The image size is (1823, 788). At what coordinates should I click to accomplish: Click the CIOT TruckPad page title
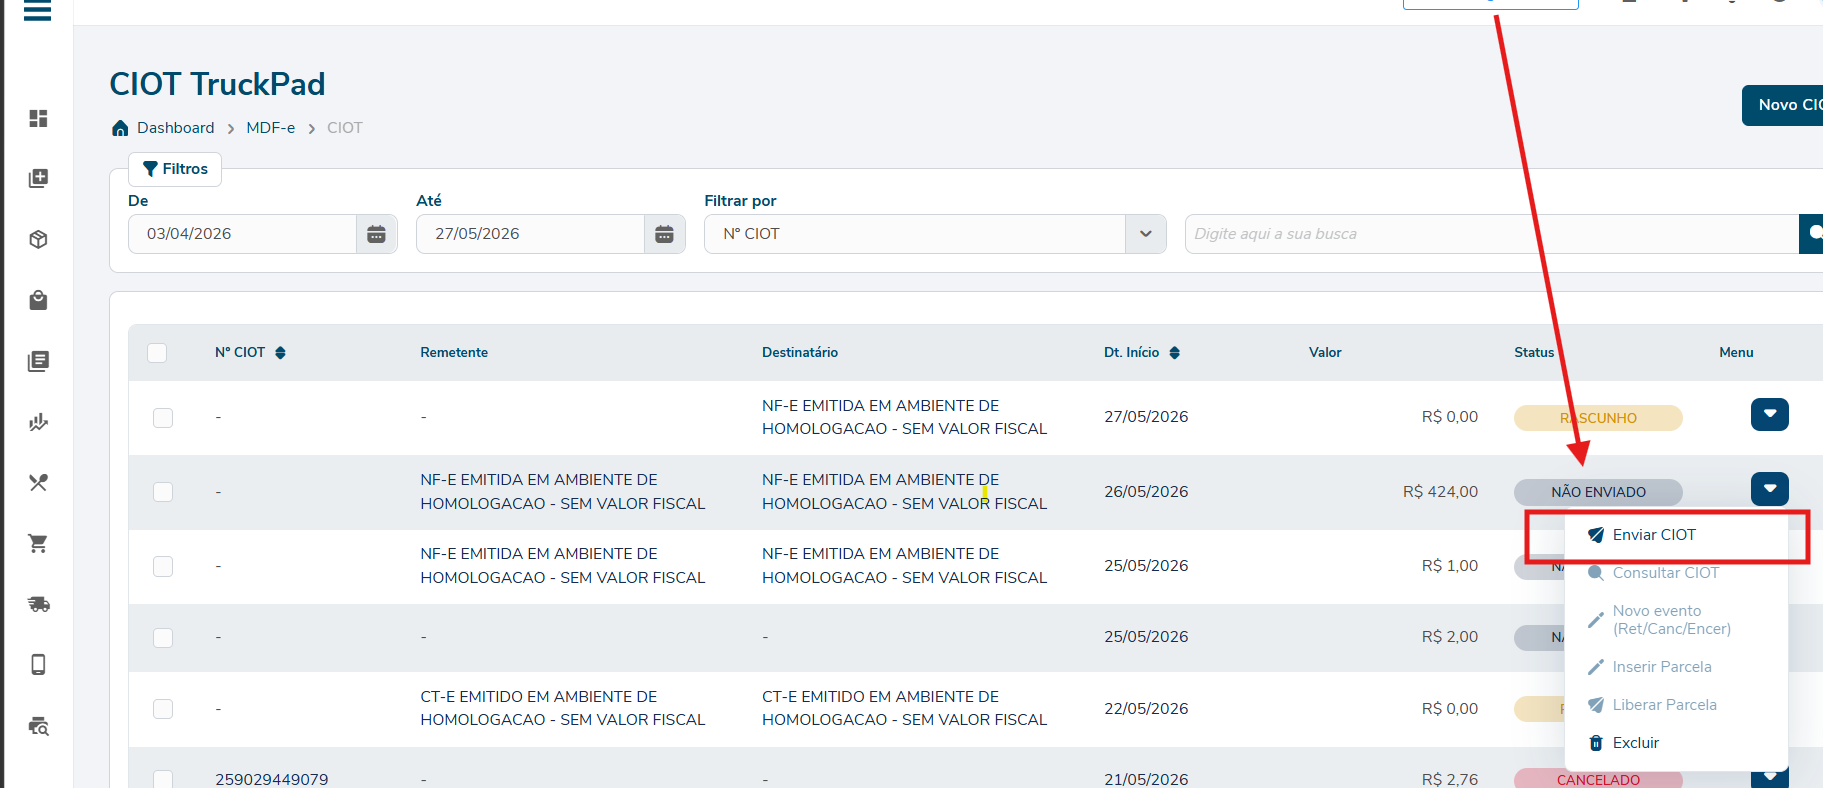coord(217,84)
